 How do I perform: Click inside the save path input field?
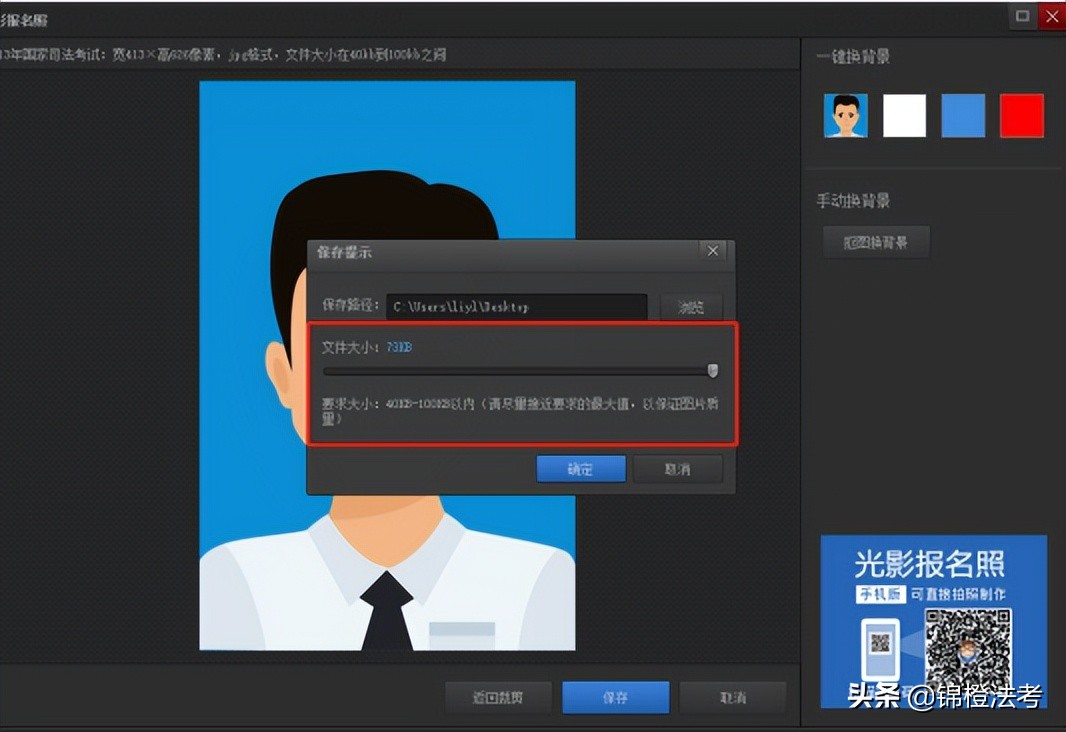pyautogui.click(x=516, y=307)
